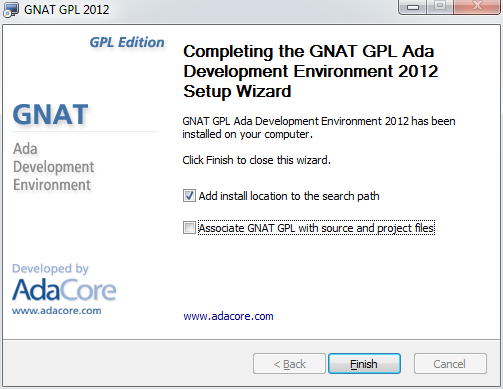This screenshot has height=389, width=503.
Task: Click the large GNAT logo text
Action: click(50, 114)
